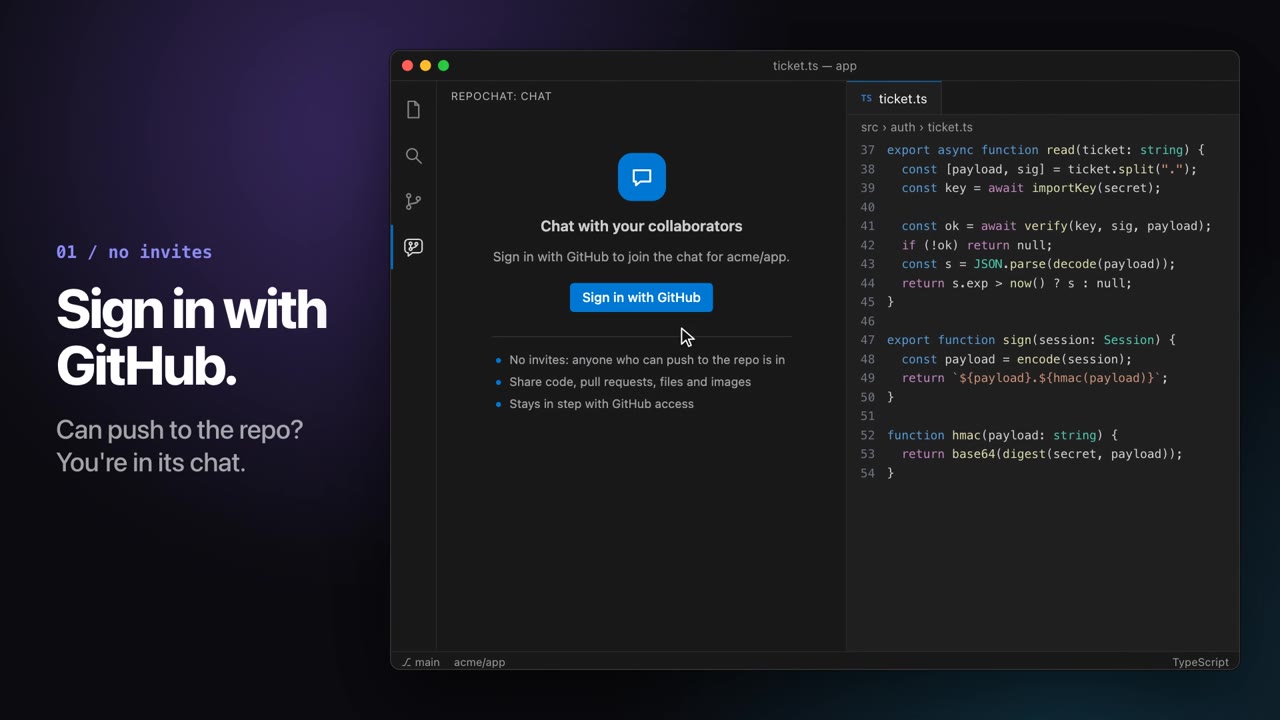Click the 'Share code, pull requests, files' bullet
This screenshot has width=1280, height=720.
click(x=630, y=382)
